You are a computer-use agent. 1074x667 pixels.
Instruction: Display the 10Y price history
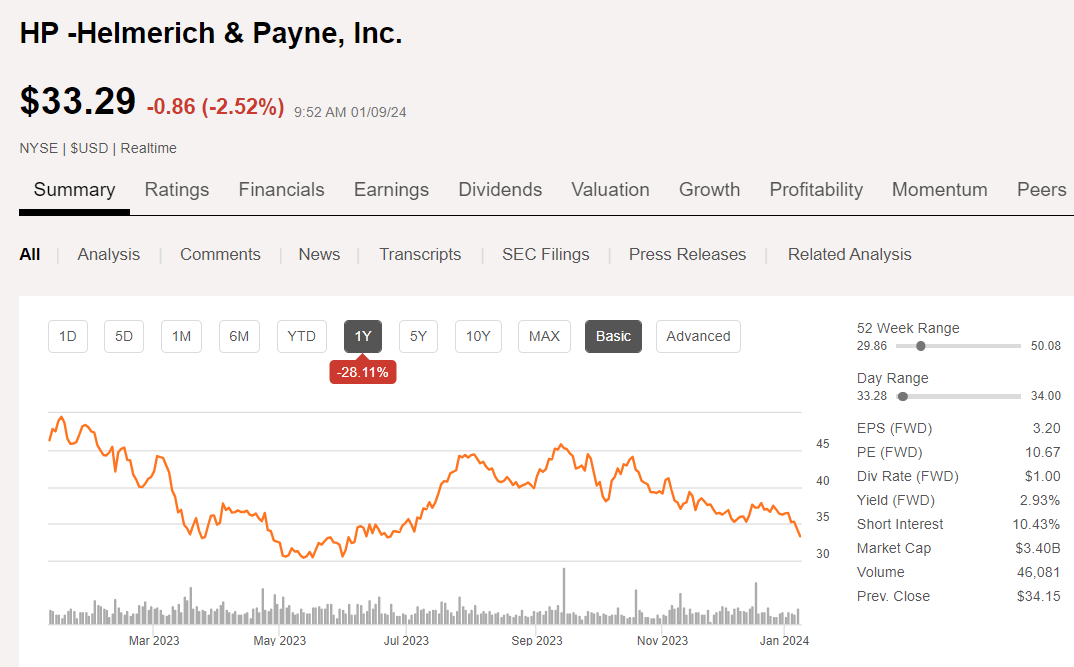478,336
